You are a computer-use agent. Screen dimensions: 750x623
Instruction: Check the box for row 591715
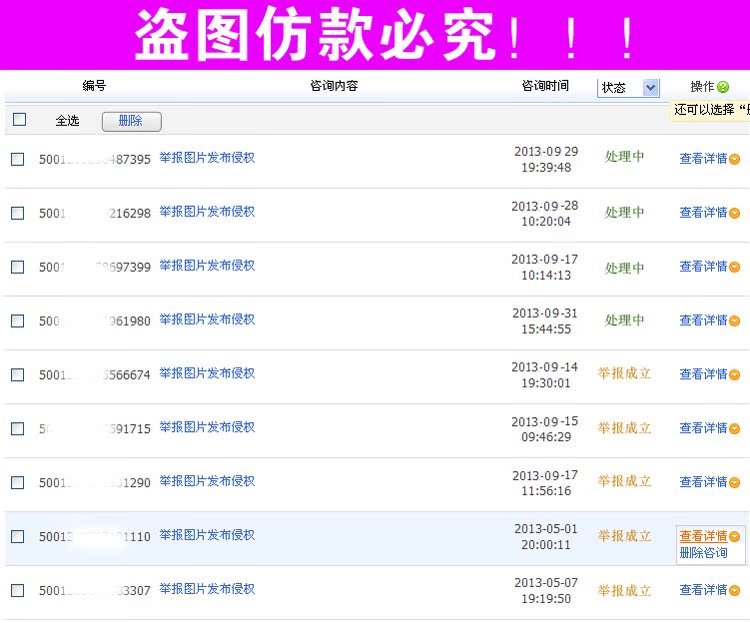point(18,428)
